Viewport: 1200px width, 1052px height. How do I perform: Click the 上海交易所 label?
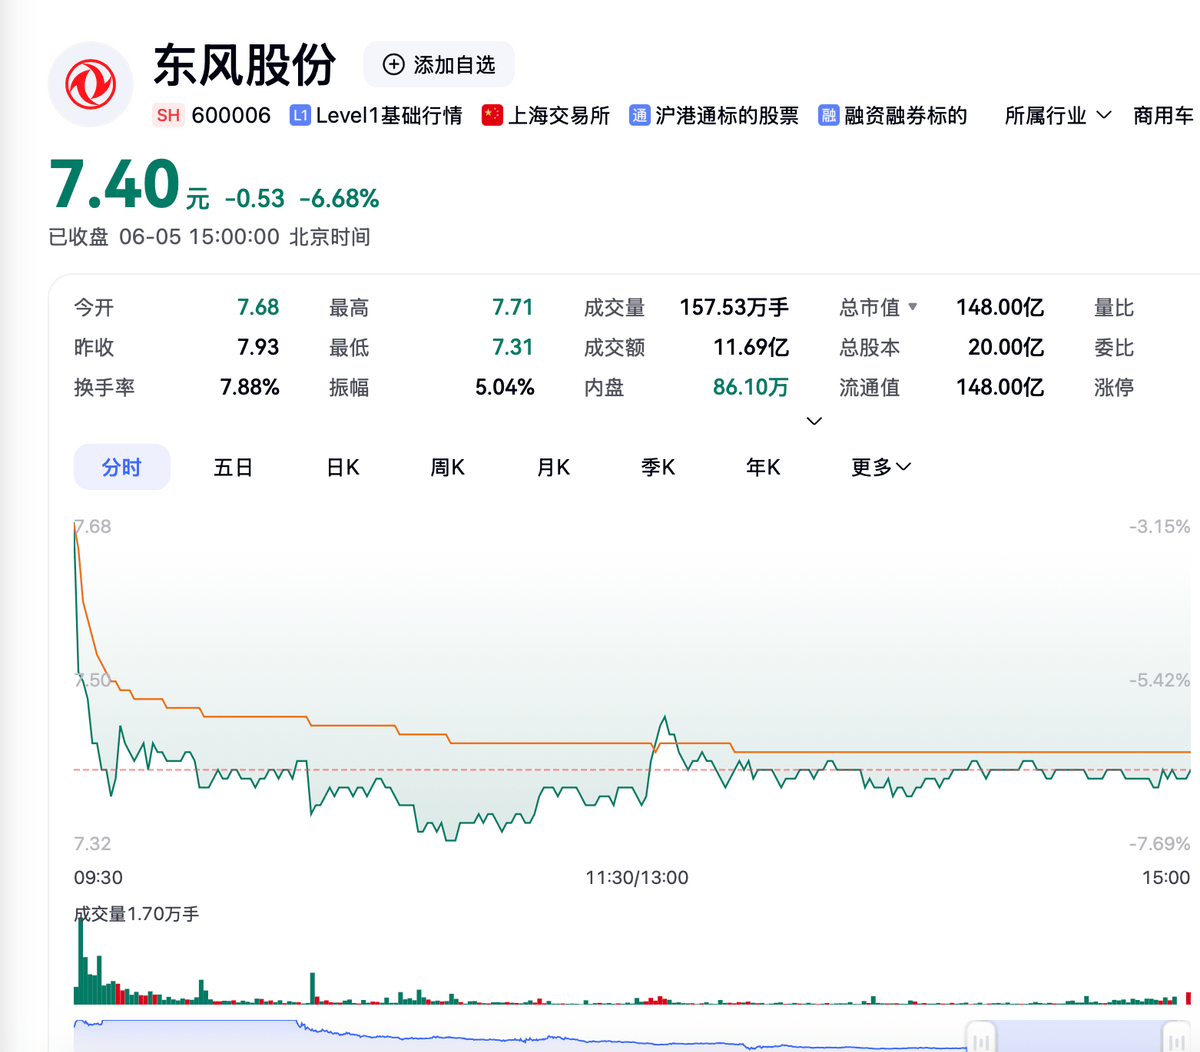tap(559, 115)
